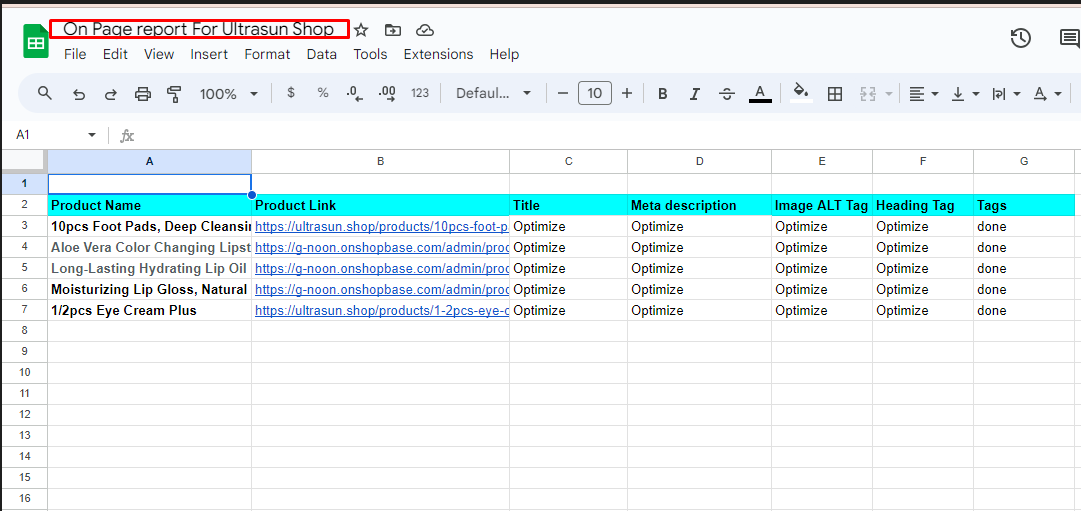Open the 1-2pcs eye cream product link
Screen dimensions: 1081x511
(x=382, y=310)
